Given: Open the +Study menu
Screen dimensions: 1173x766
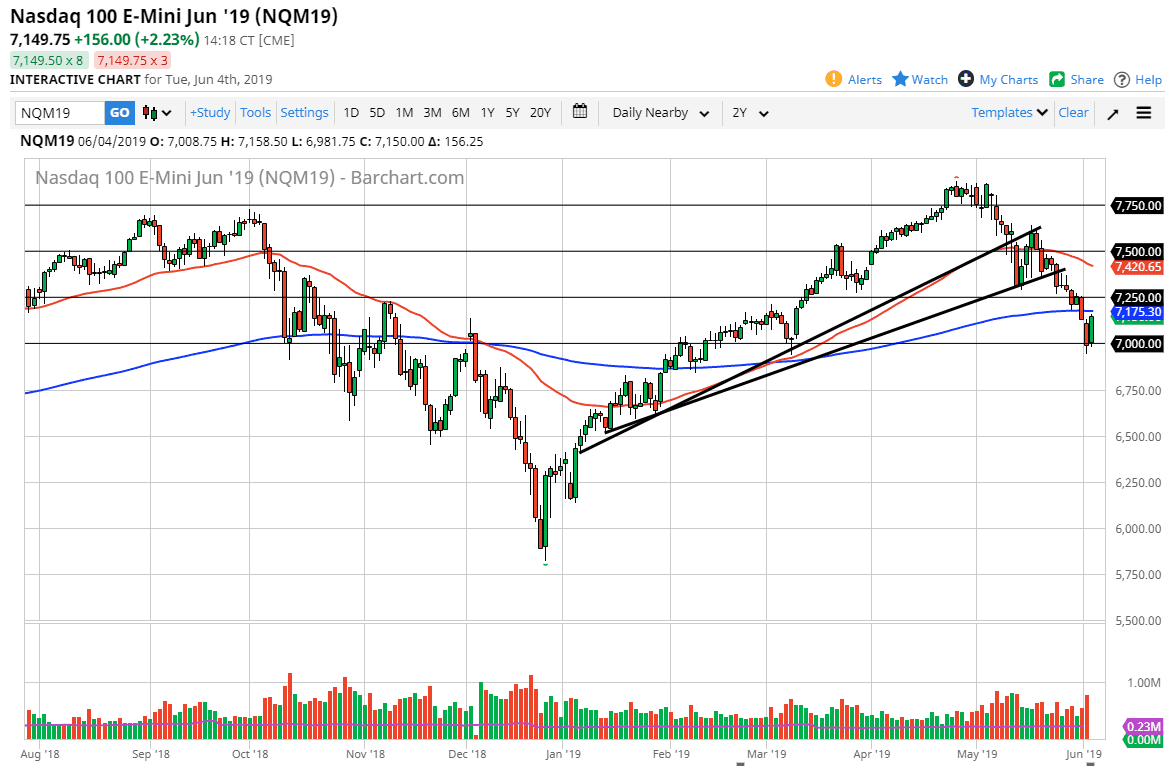Looking at the screenshot, I should pos(210,113).
